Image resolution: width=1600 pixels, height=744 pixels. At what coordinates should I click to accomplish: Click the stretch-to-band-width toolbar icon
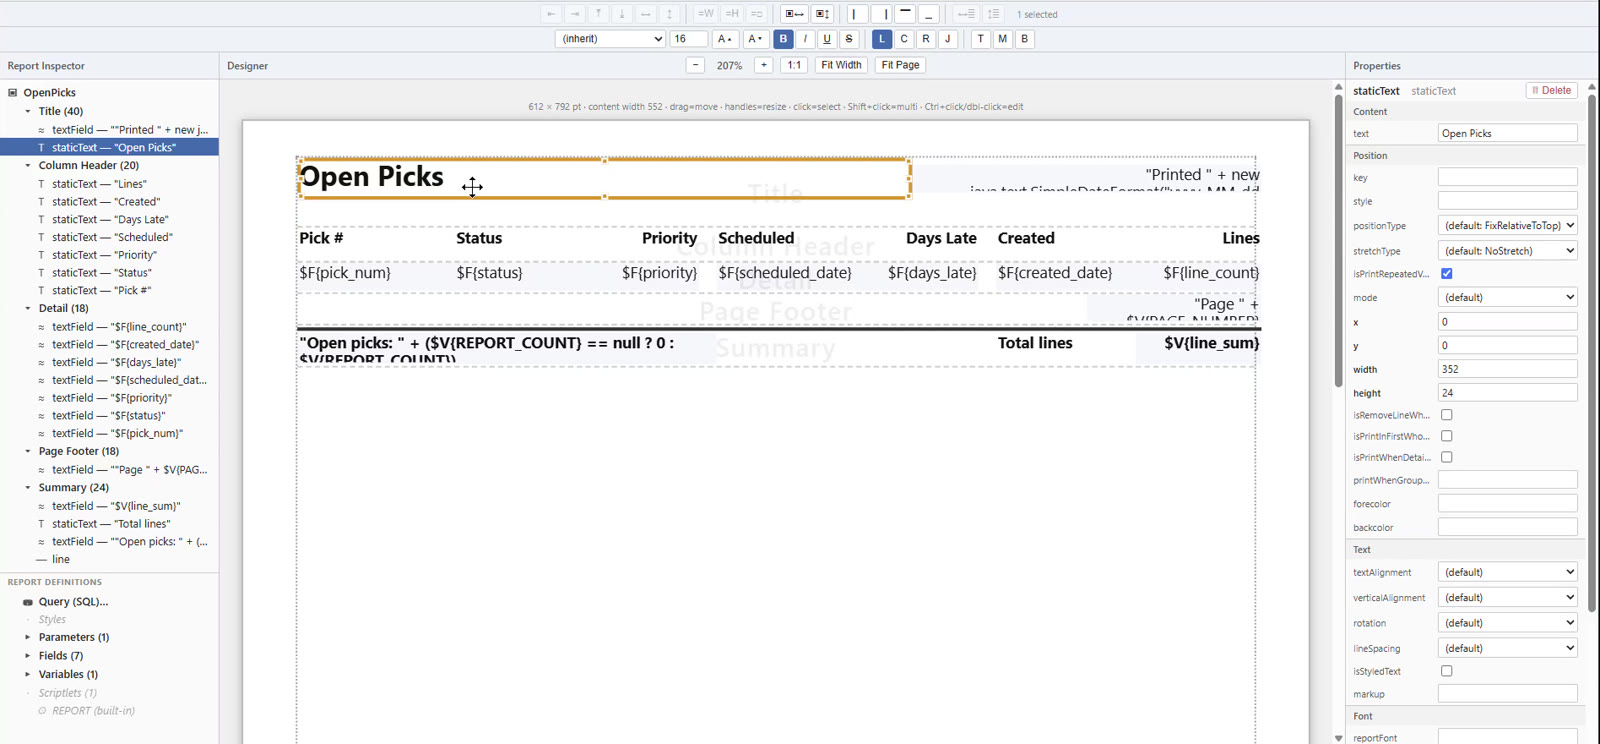point(795,14)
